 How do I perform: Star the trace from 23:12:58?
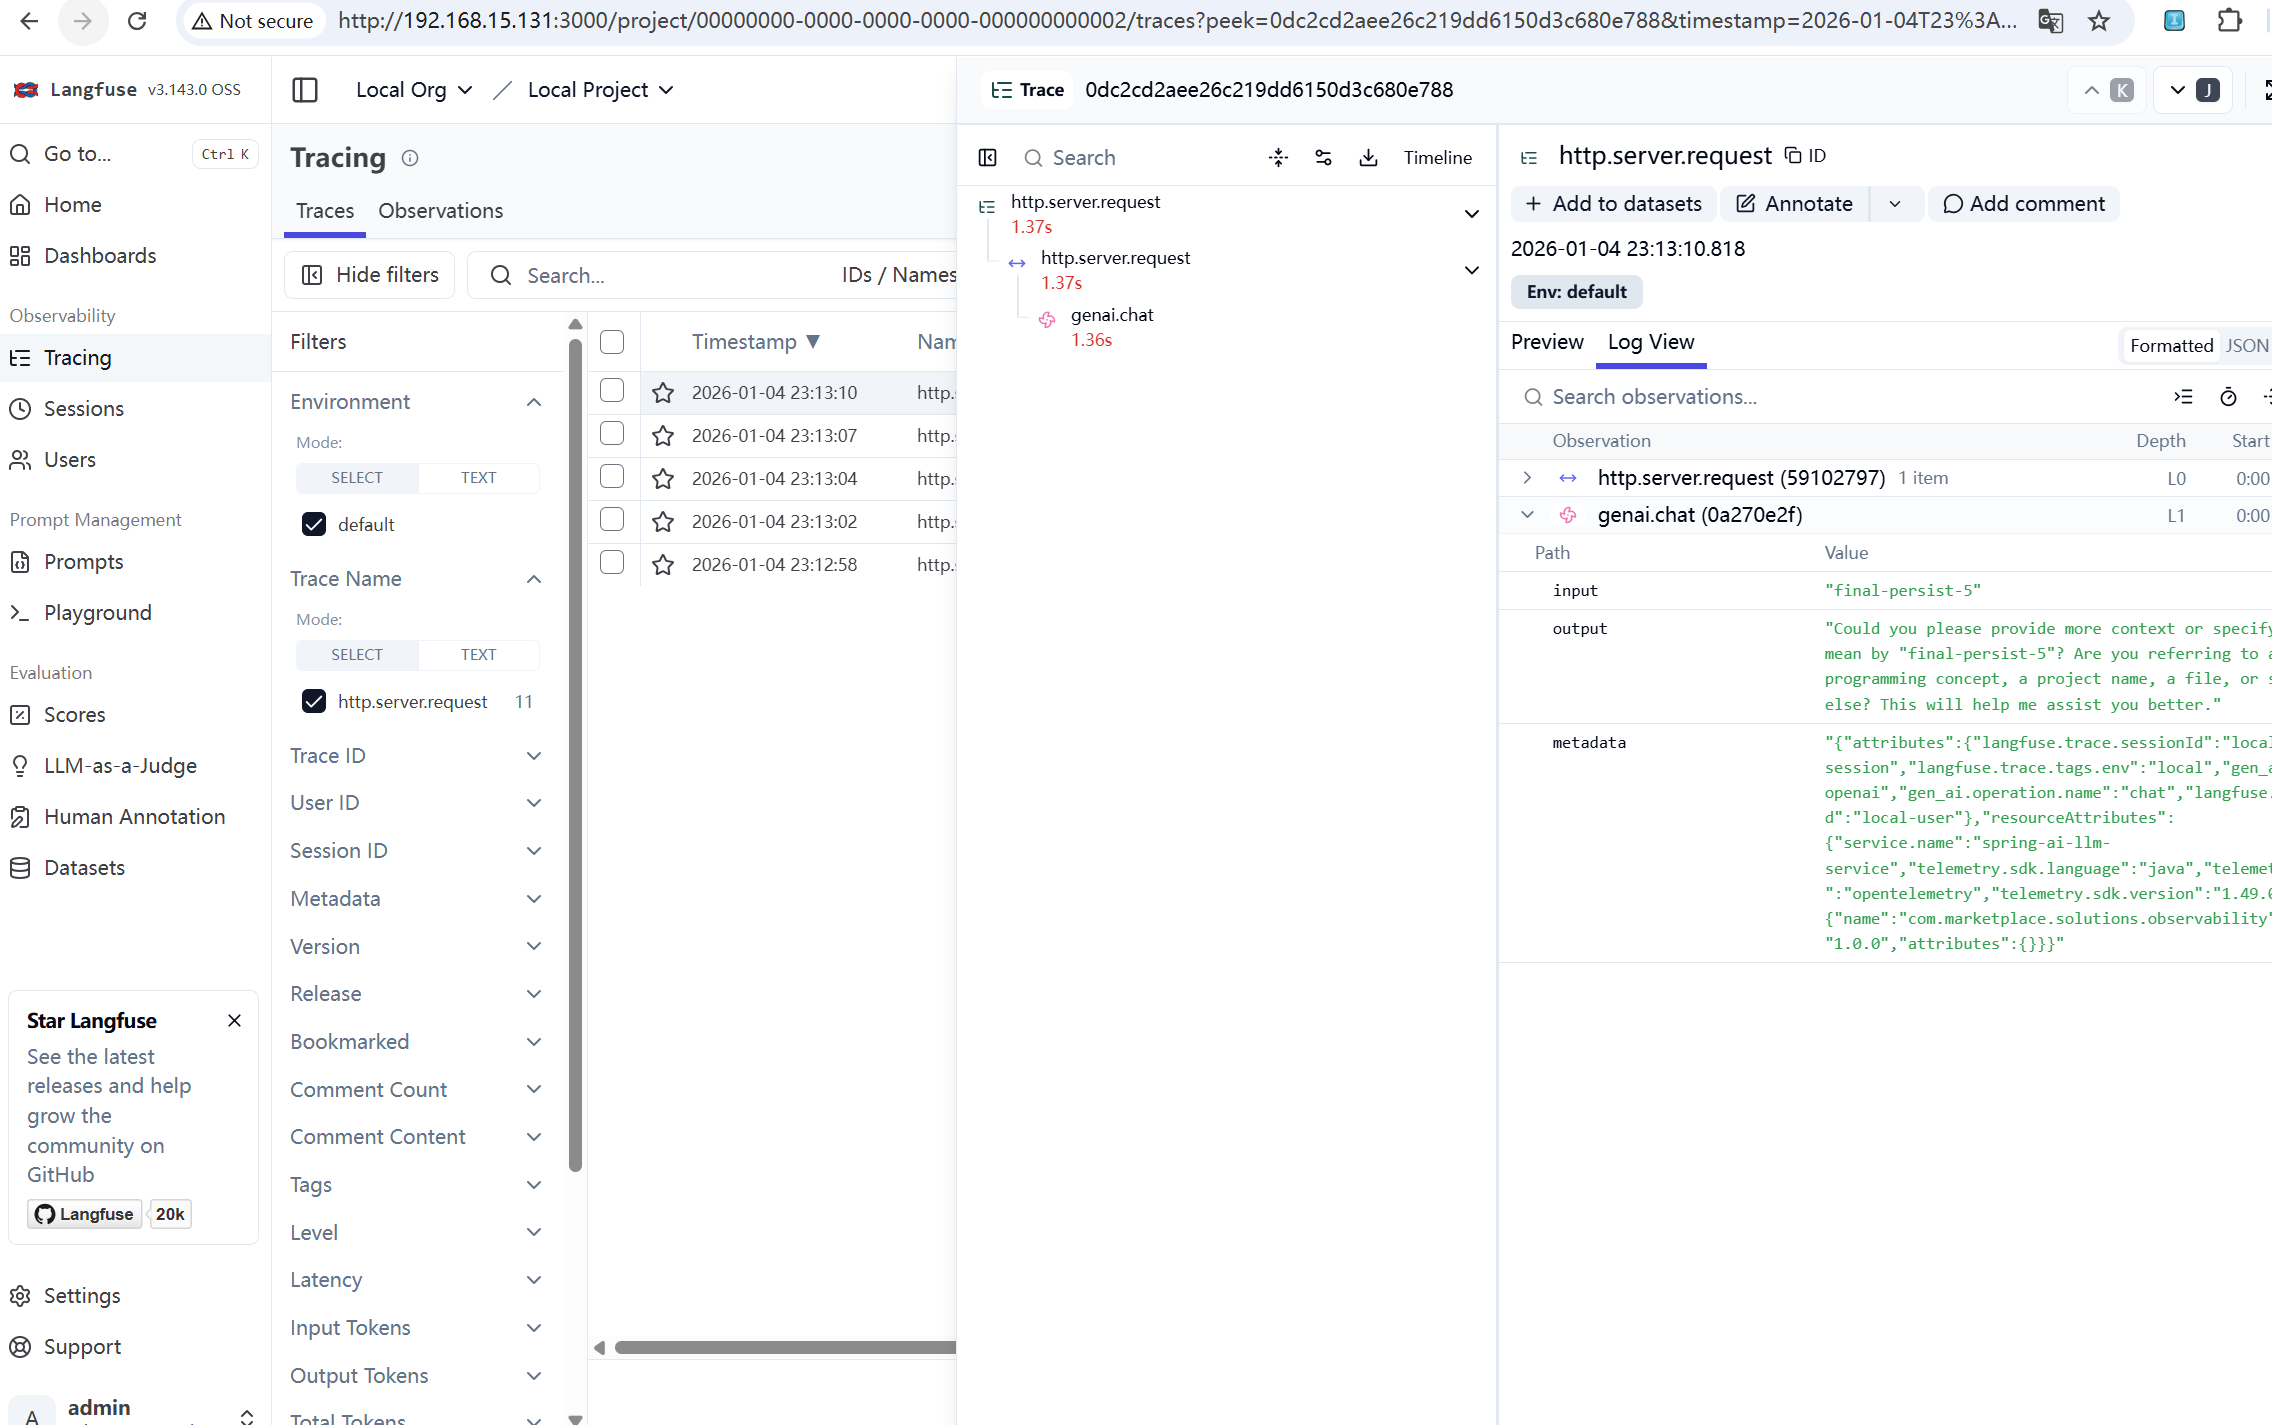(x=663, y=564)
